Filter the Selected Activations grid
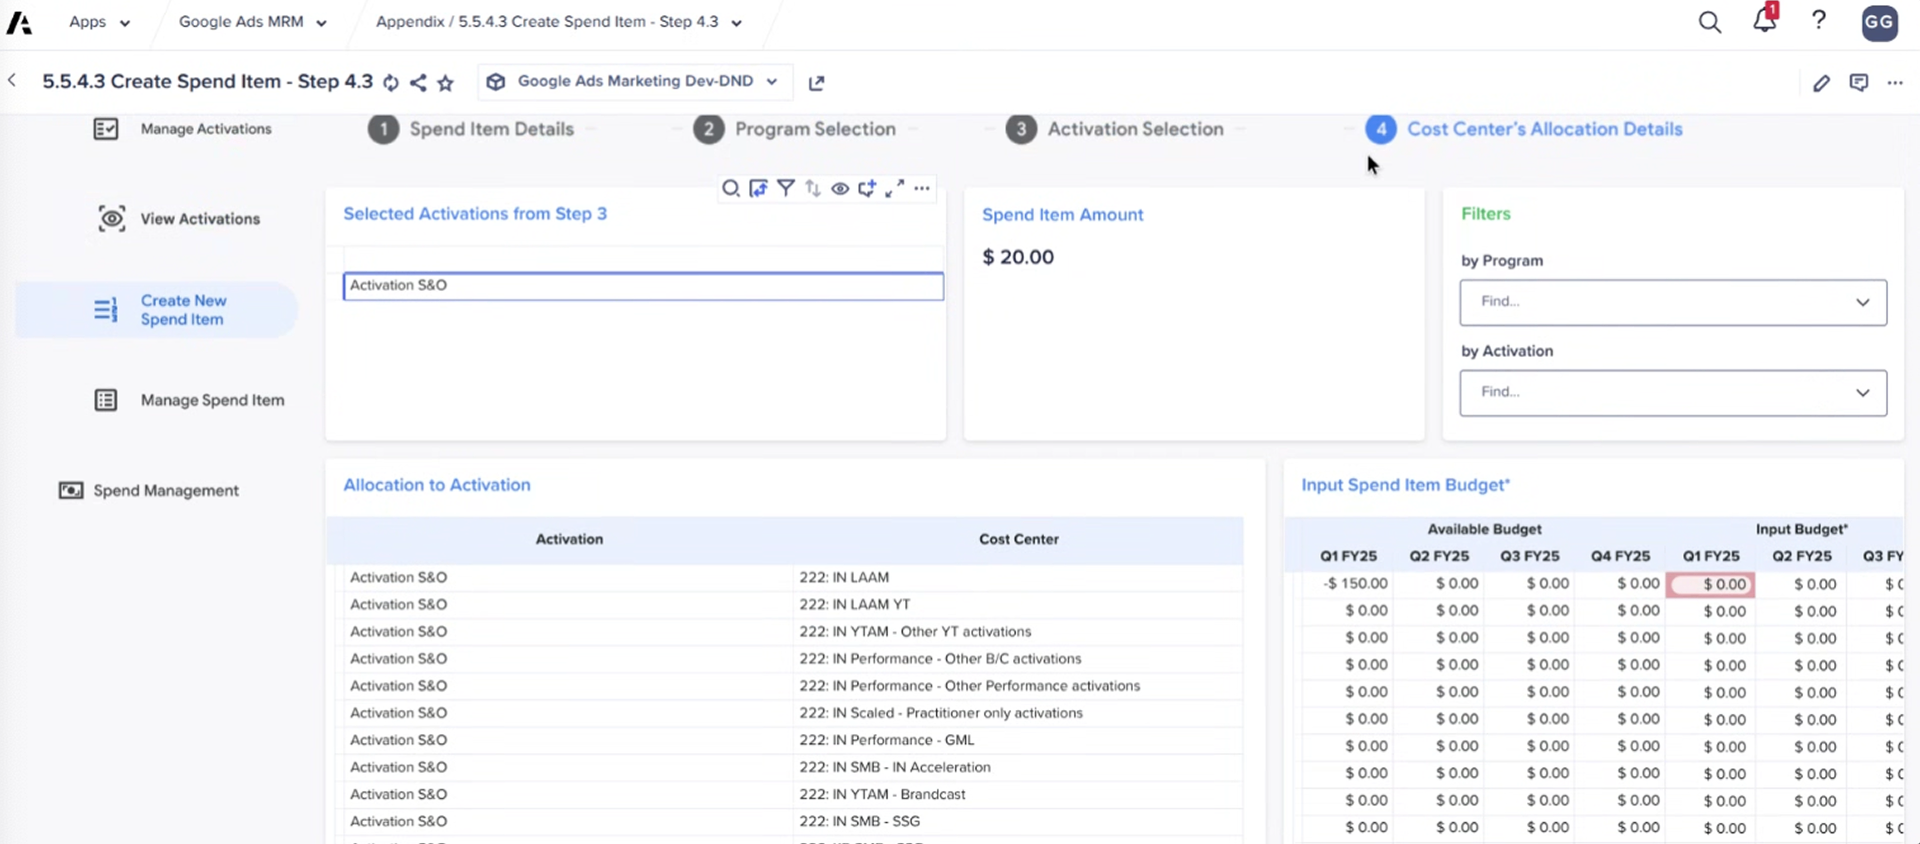This screenshot has height=844, width=1920. pos(786,188)
